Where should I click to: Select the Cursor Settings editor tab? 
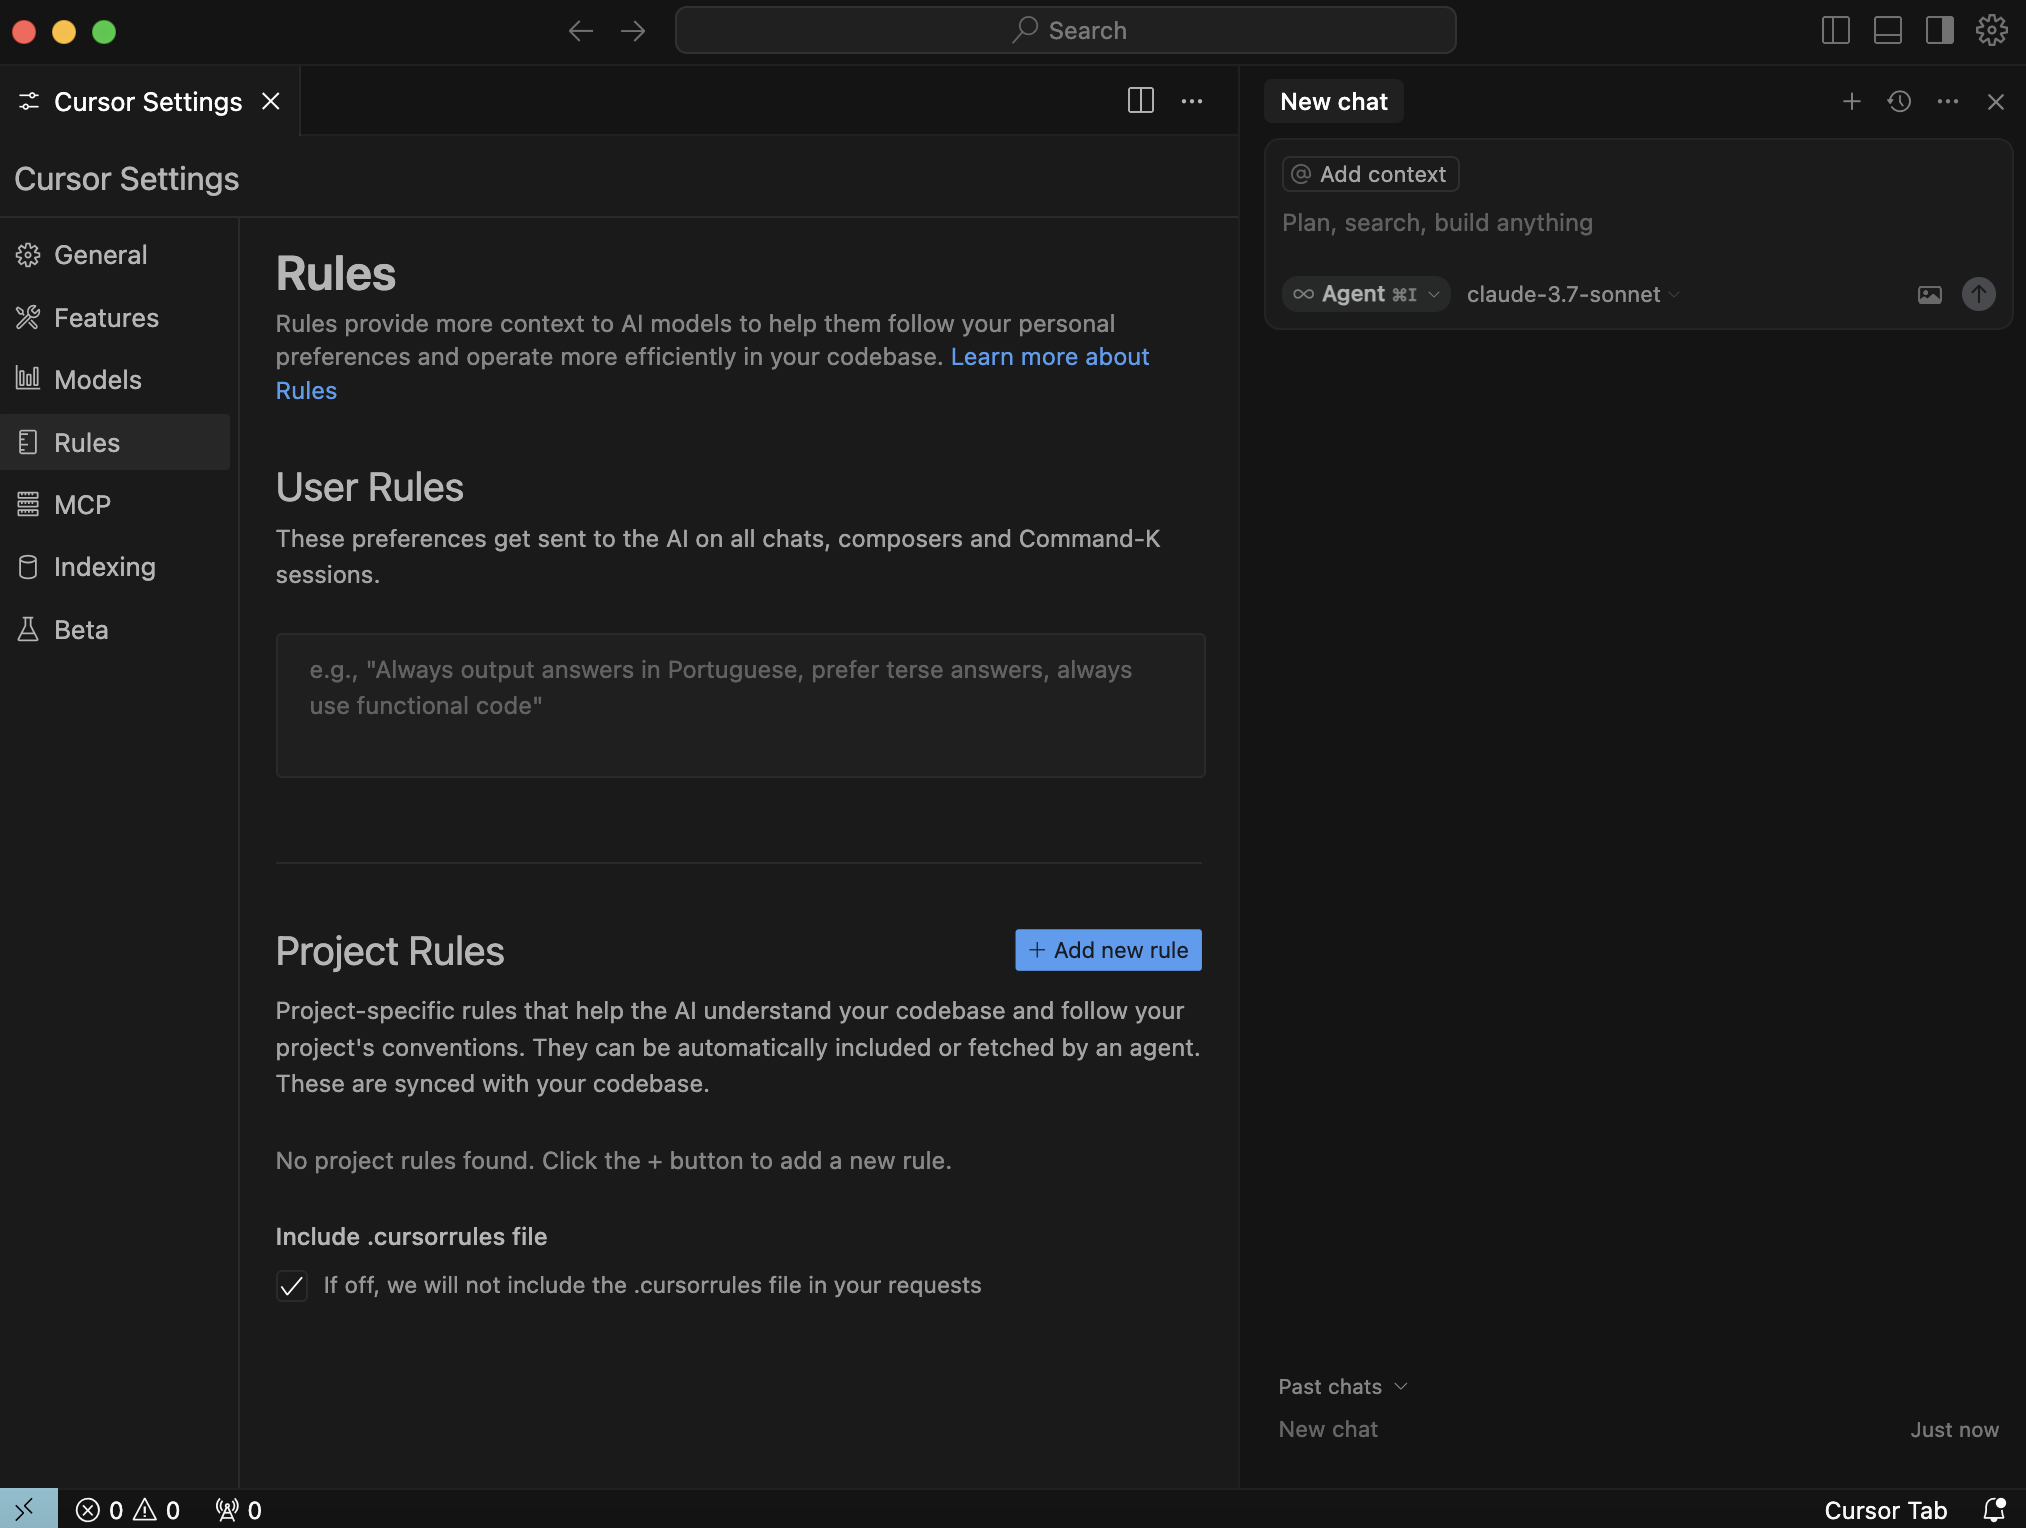(x=148, y=101)
